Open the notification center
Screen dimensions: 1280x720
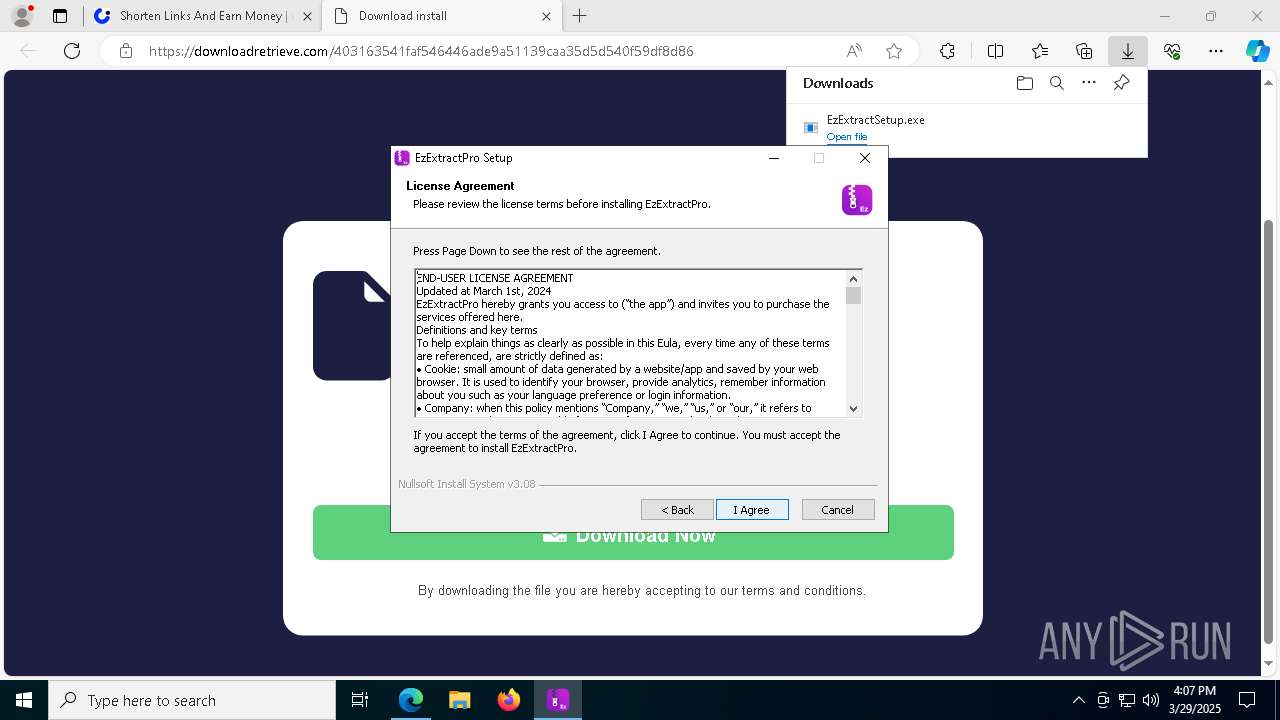(1247, 700)
